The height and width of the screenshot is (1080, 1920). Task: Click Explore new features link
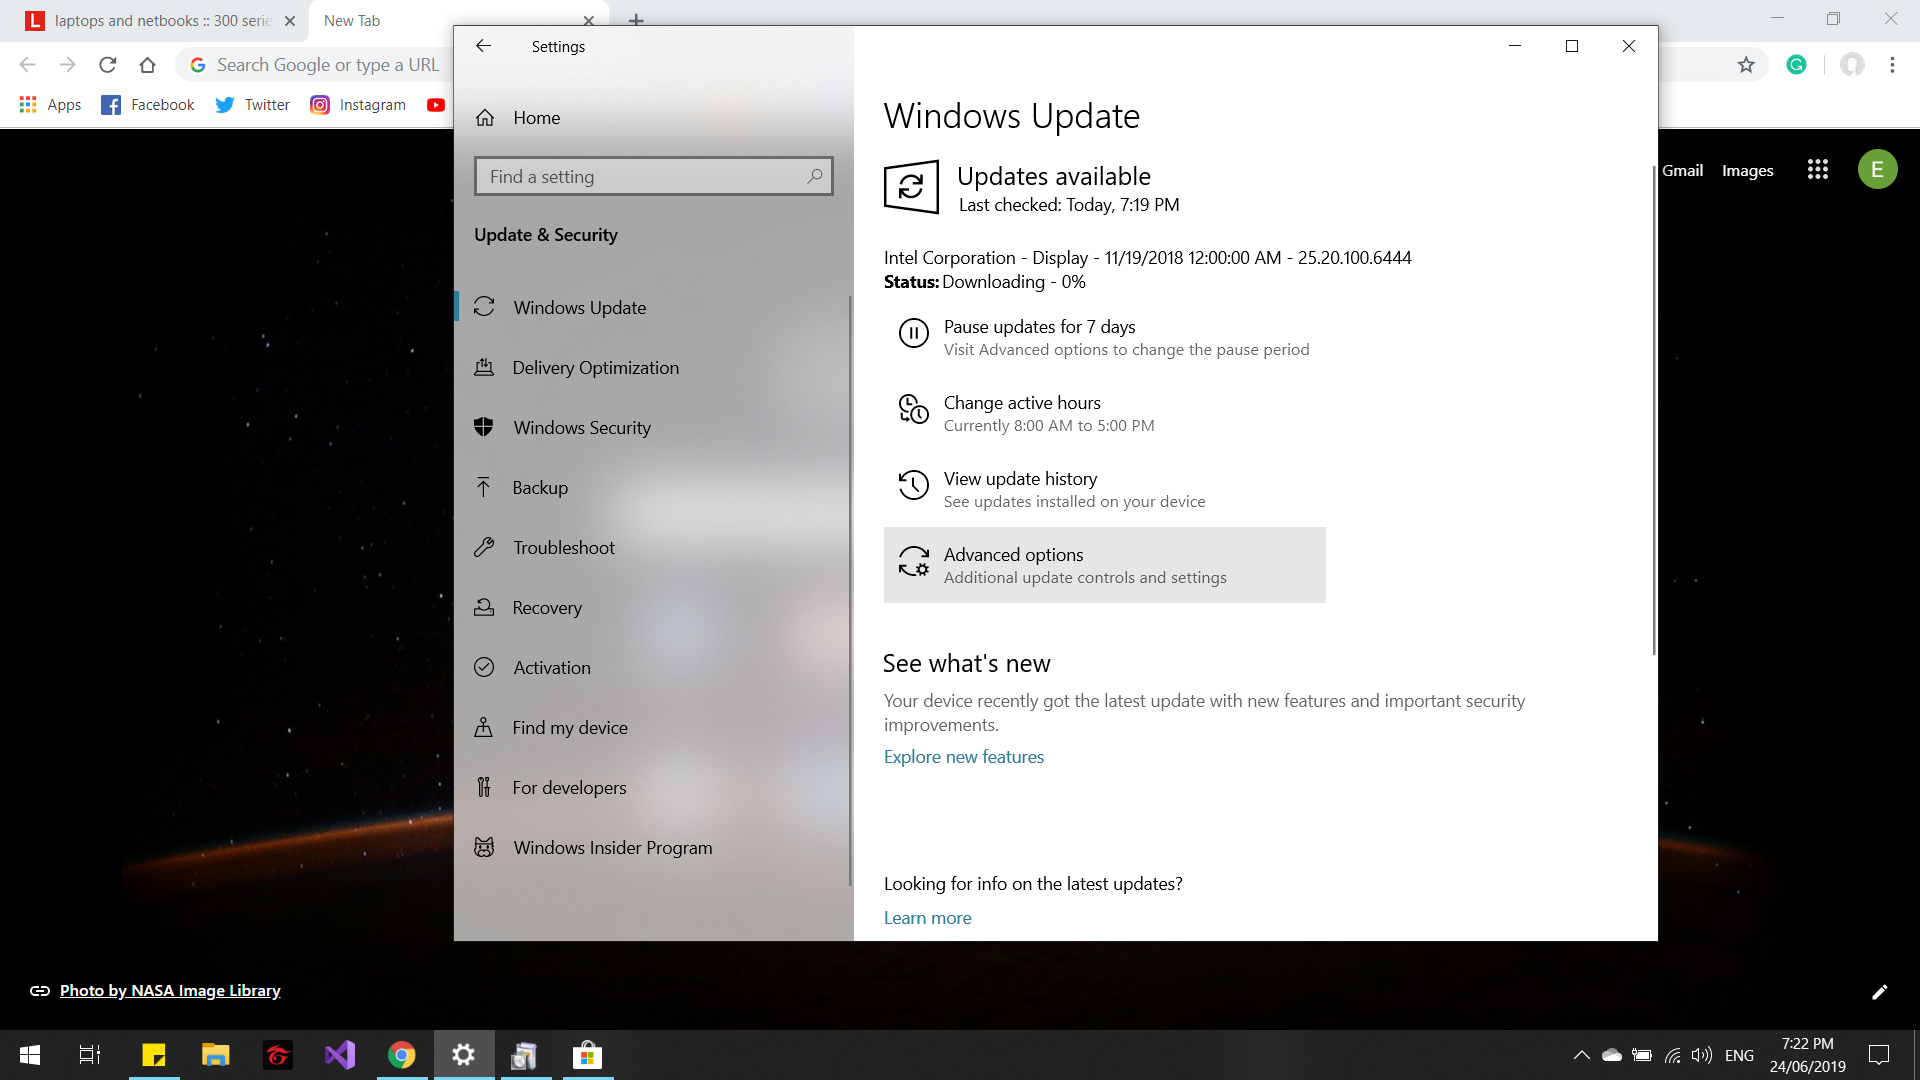pos(963,757)
